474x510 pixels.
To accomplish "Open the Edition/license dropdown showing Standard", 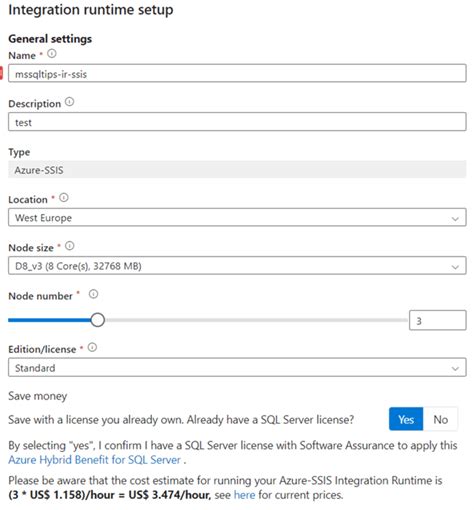I will coord(237,368).
